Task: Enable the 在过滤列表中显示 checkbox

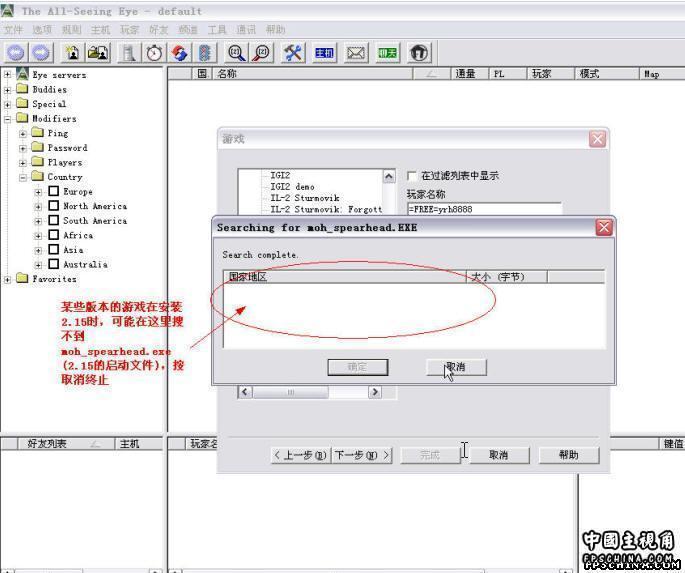Action: tap(411, 176)
